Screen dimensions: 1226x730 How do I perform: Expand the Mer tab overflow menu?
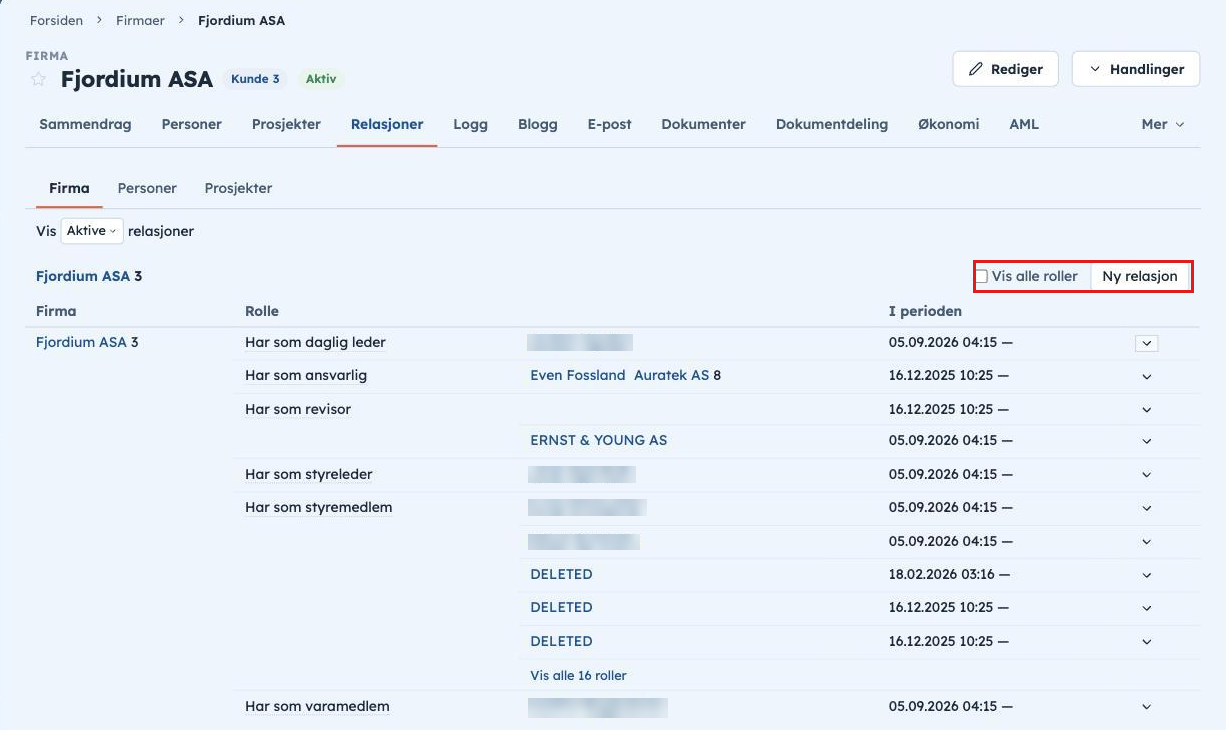coord(1163,124)
